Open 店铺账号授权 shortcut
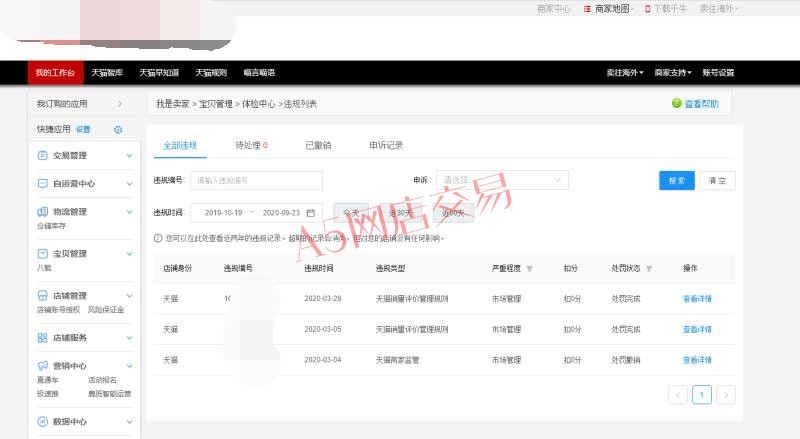 coord(58,309)
